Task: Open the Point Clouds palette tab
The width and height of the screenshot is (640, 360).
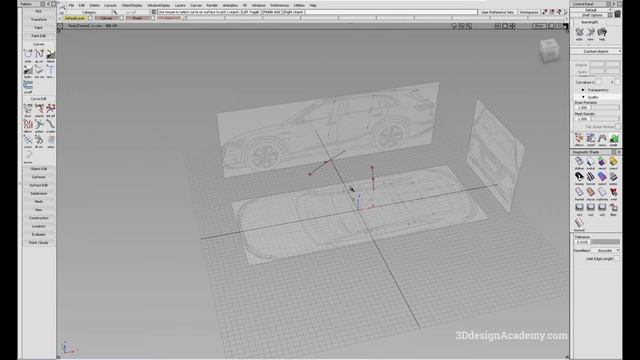Action: (x=38, y=242)
